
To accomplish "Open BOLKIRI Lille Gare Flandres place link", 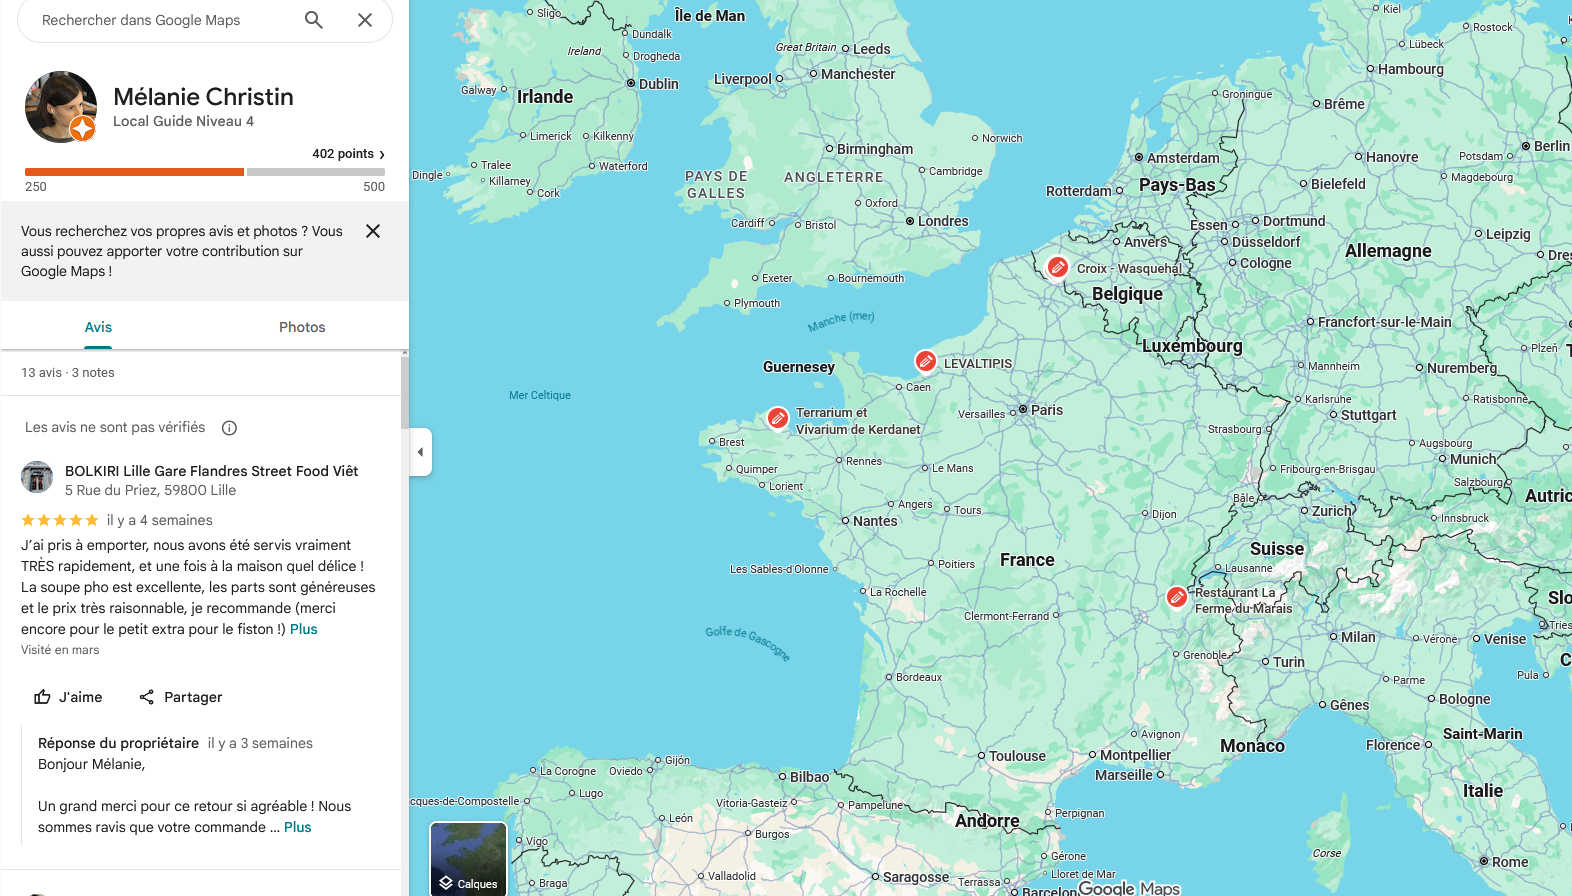I will coord(211,471).
